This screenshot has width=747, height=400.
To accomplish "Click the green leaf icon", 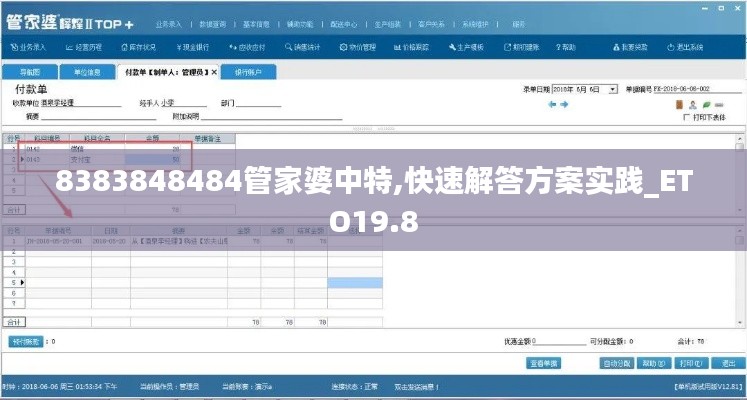I will [707, 105].
